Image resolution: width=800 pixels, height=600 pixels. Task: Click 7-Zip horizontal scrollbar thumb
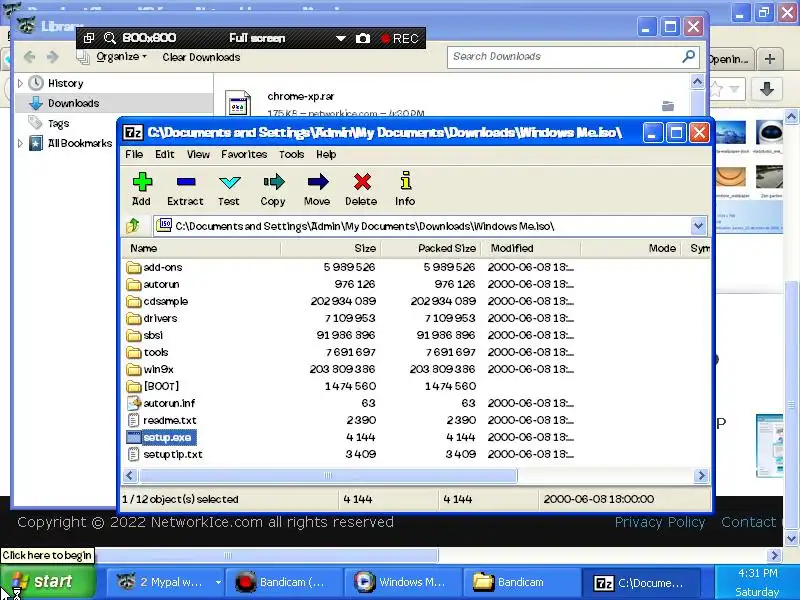(x=329, y=476)
